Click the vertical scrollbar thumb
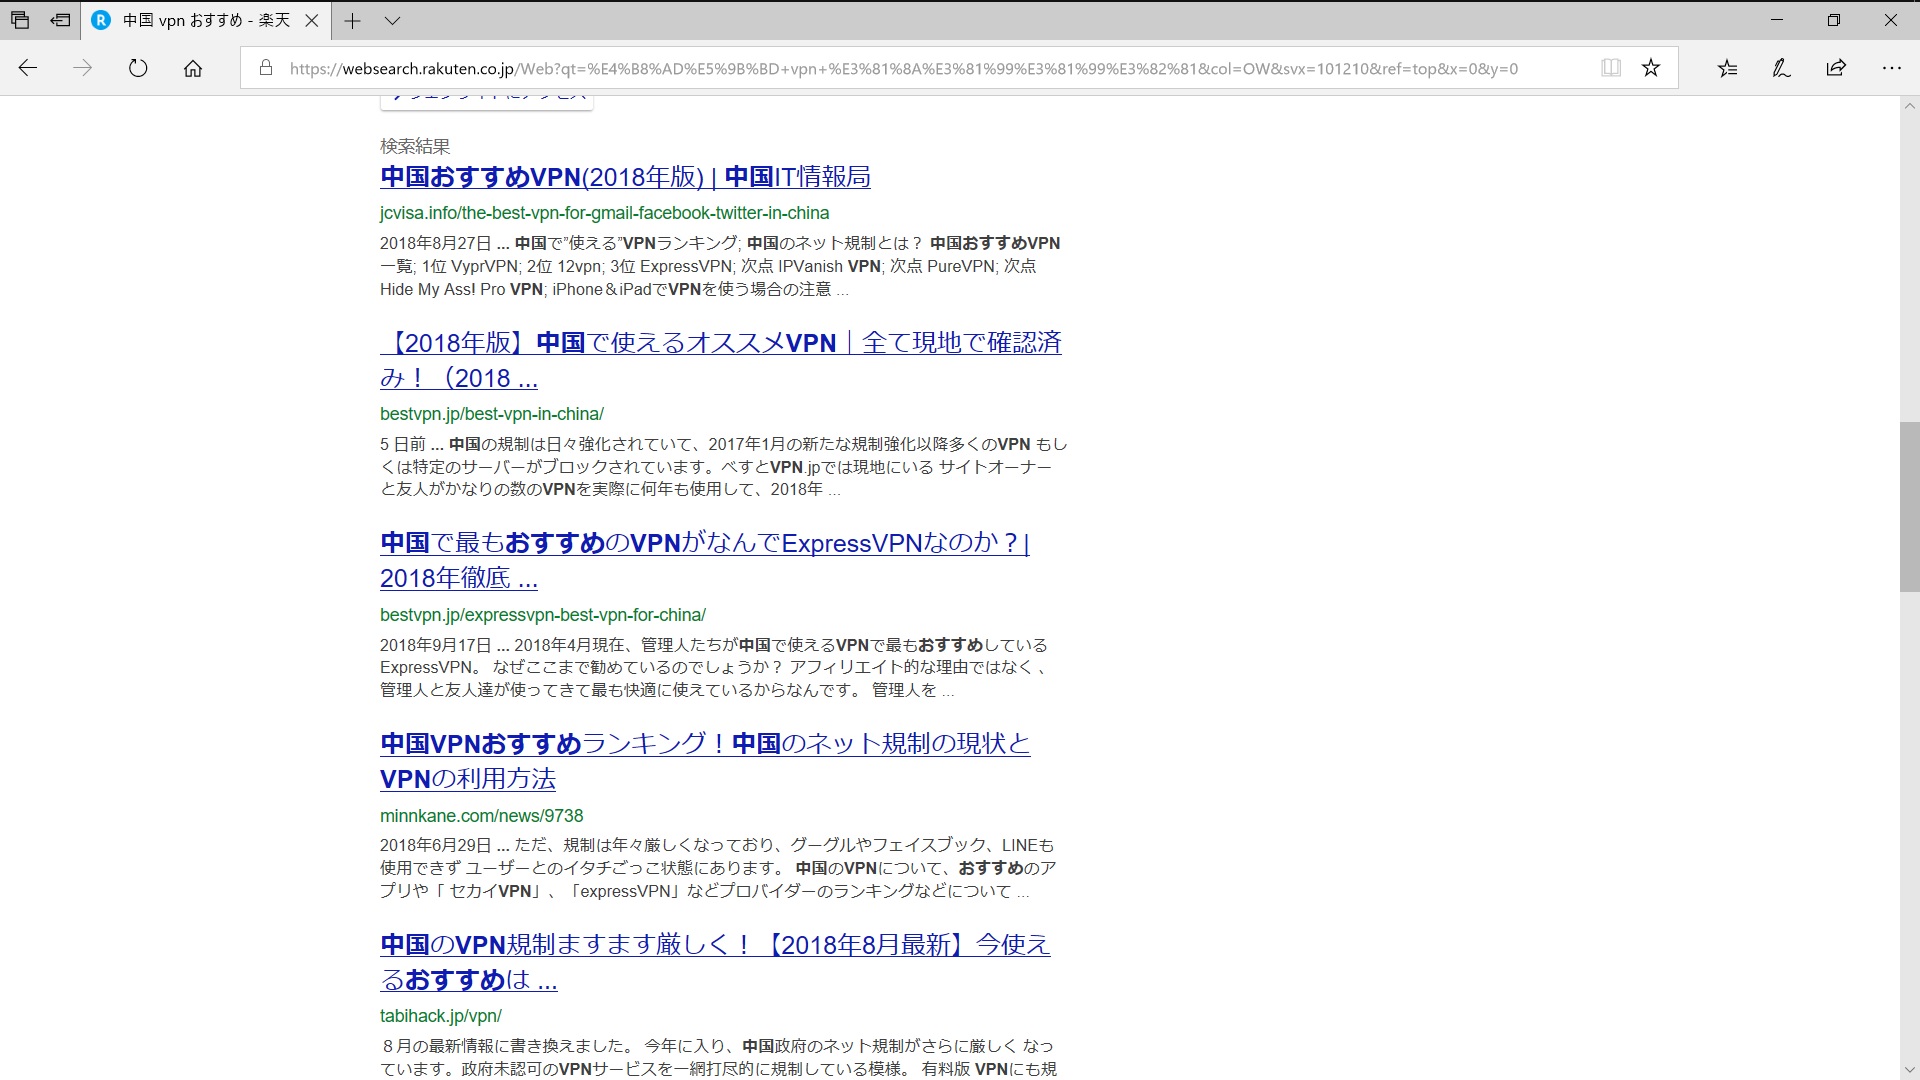 pyautogui.click(x=1909, y=507)
